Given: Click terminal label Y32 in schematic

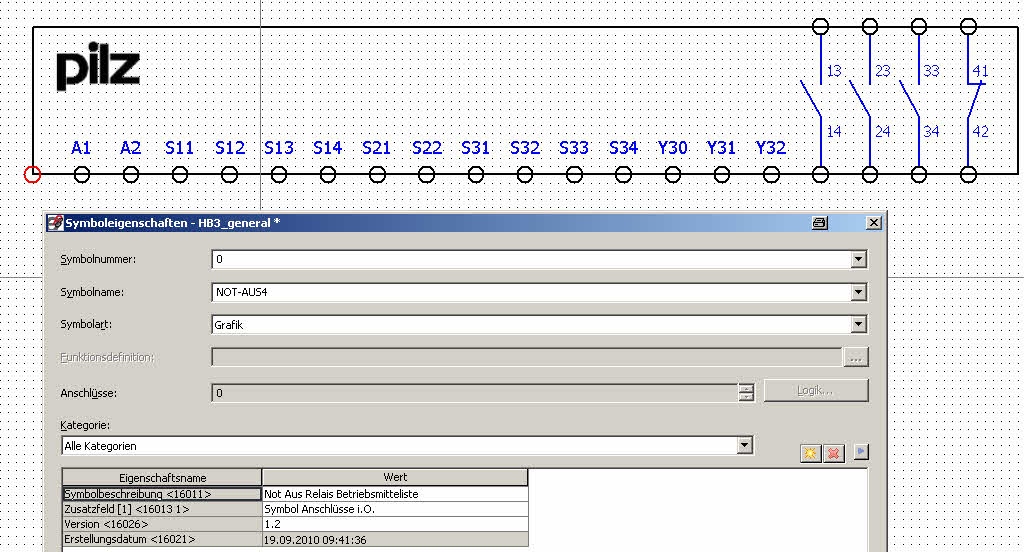Looking at the screenshot, I should [771, 148].
